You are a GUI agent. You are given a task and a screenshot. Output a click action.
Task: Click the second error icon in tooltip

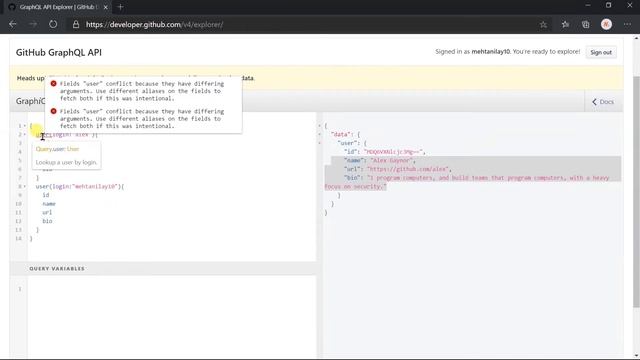(53, 111)
